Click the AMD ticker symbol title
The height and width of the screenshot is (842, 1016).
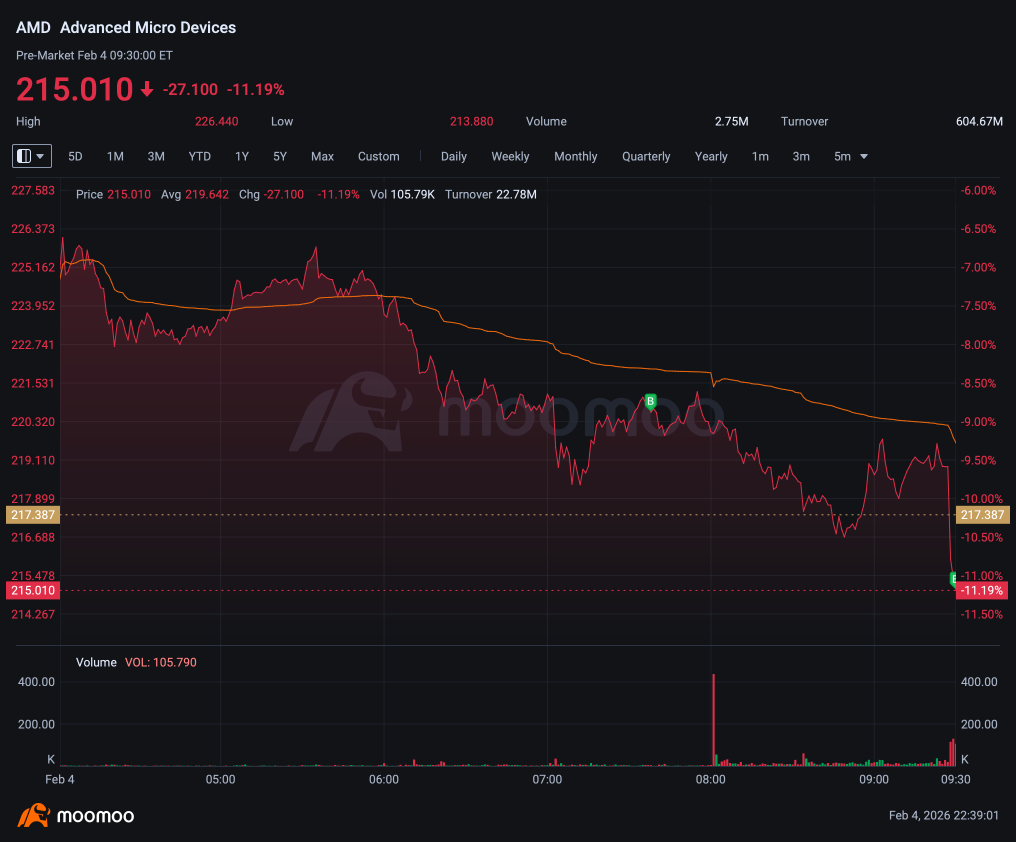[33, 28]
